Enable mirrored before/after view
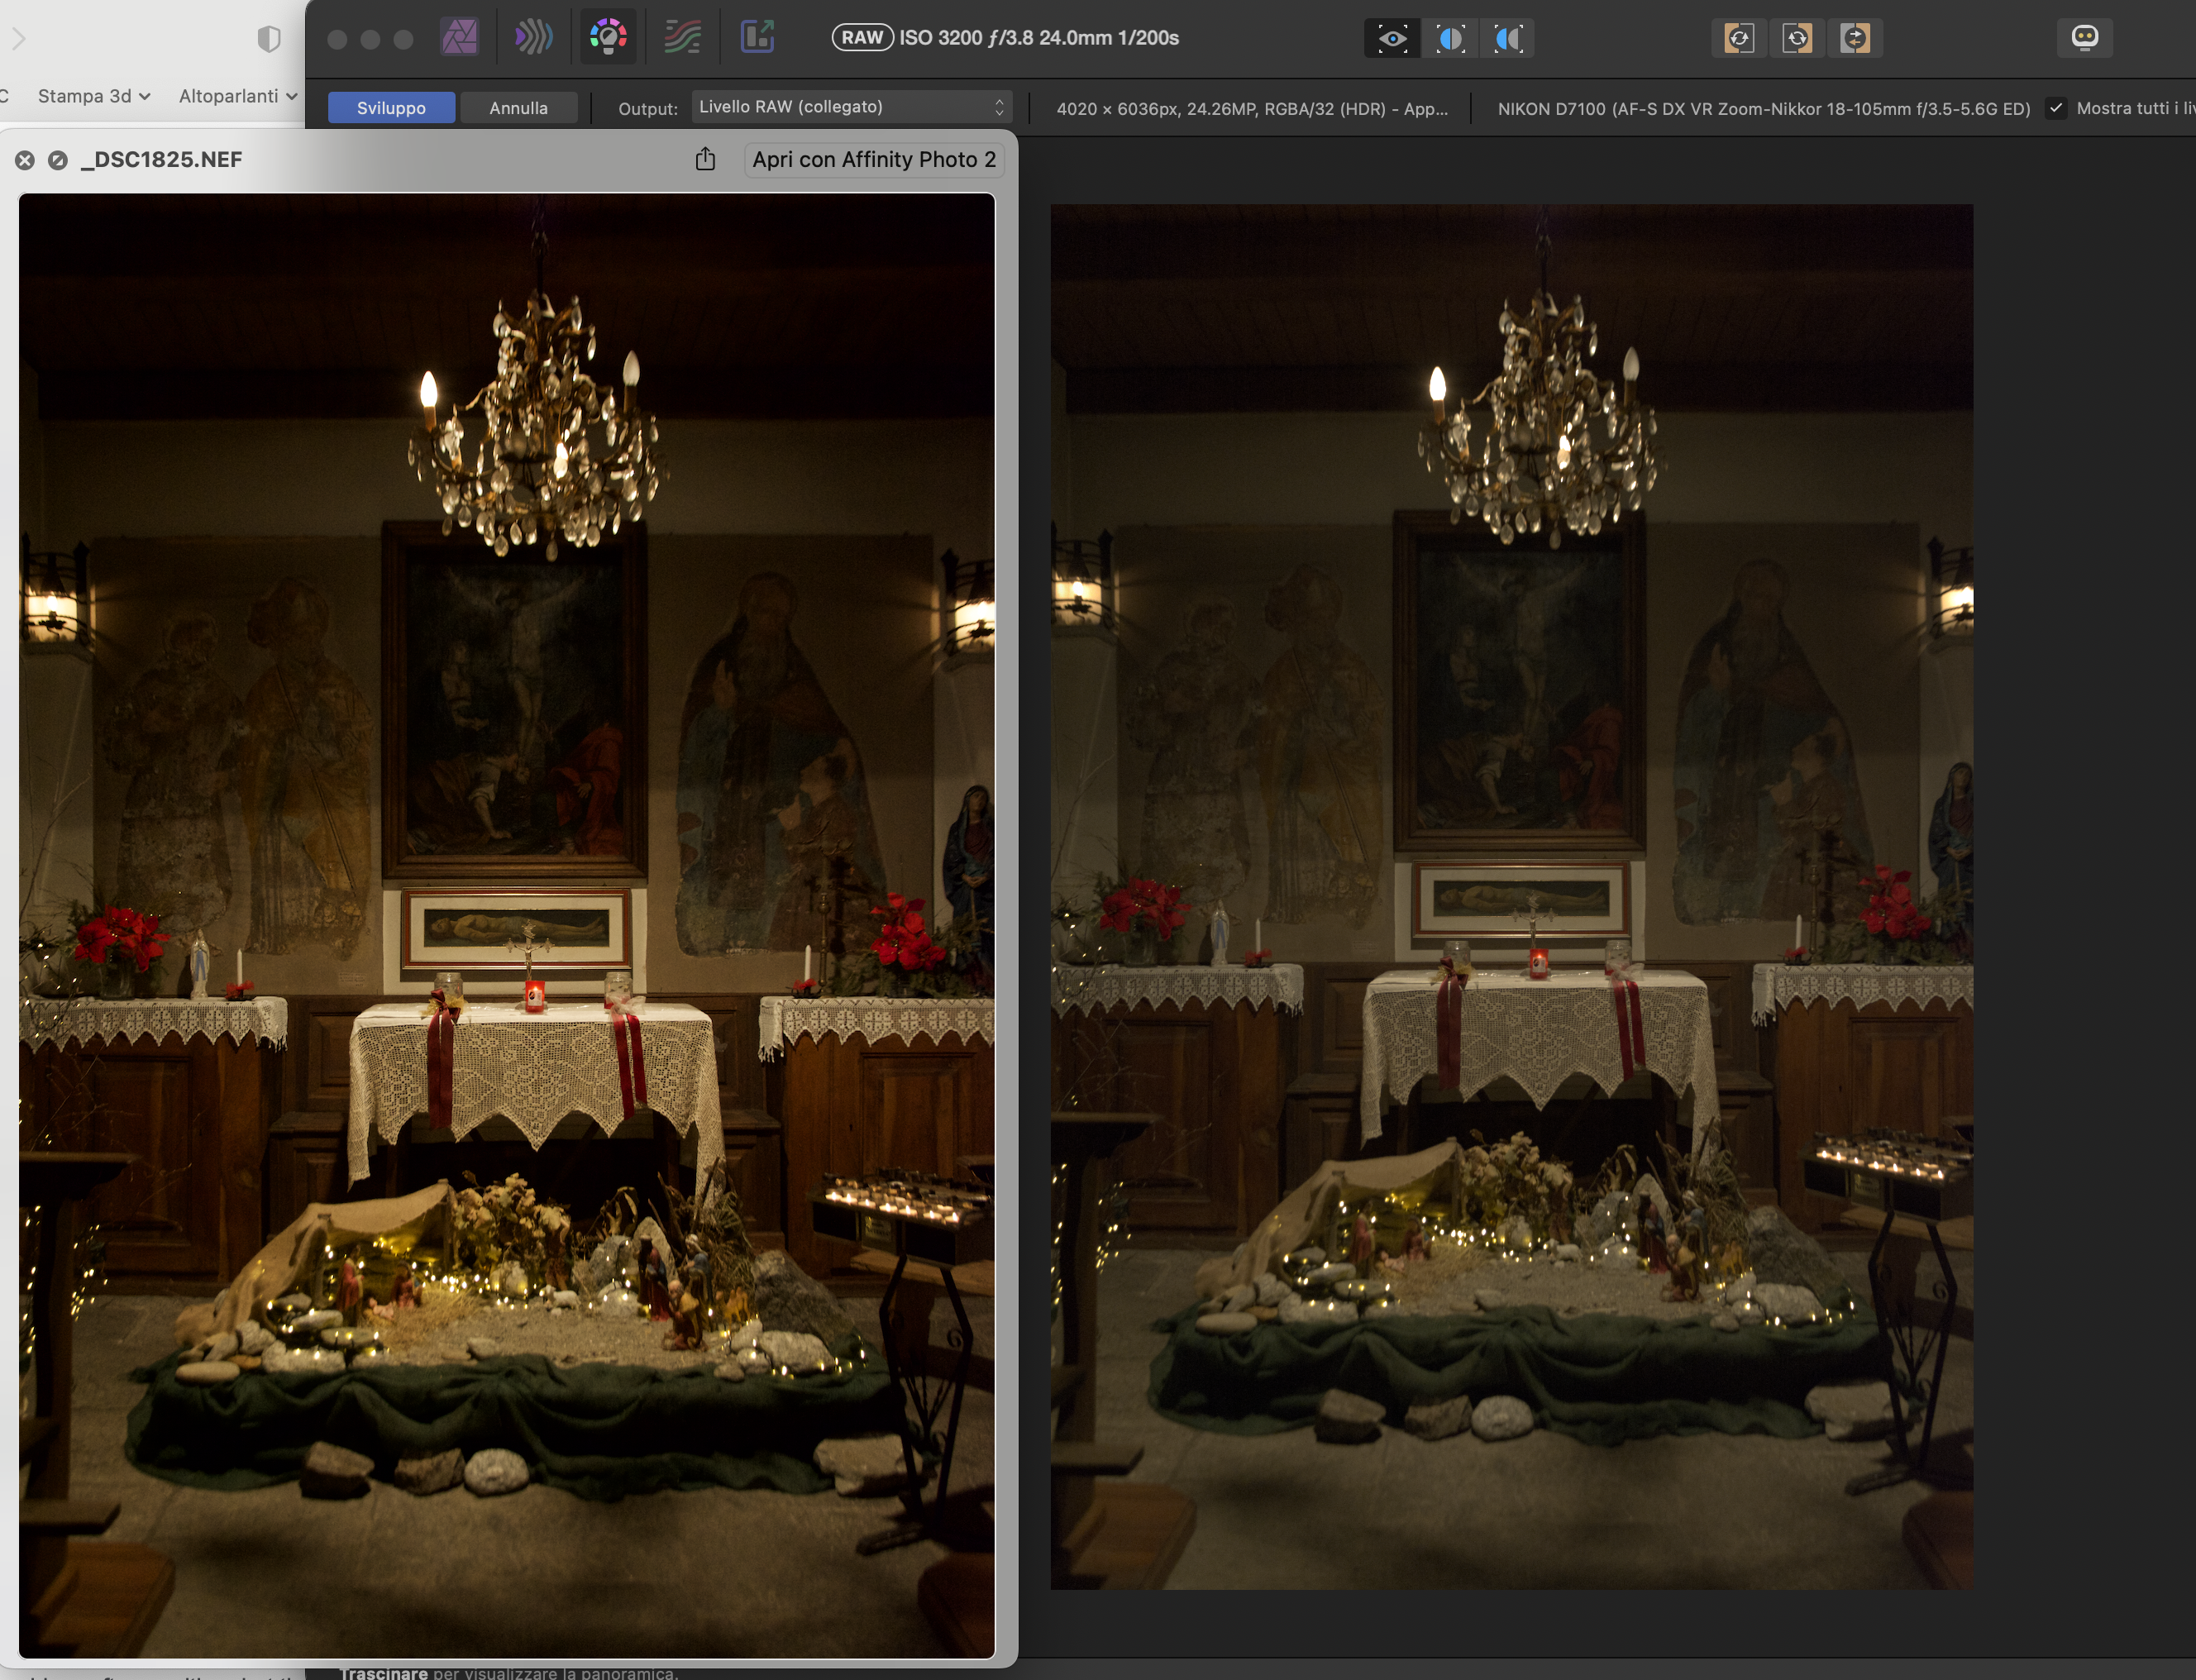 pyautogui.click(x=1508, y=38)
